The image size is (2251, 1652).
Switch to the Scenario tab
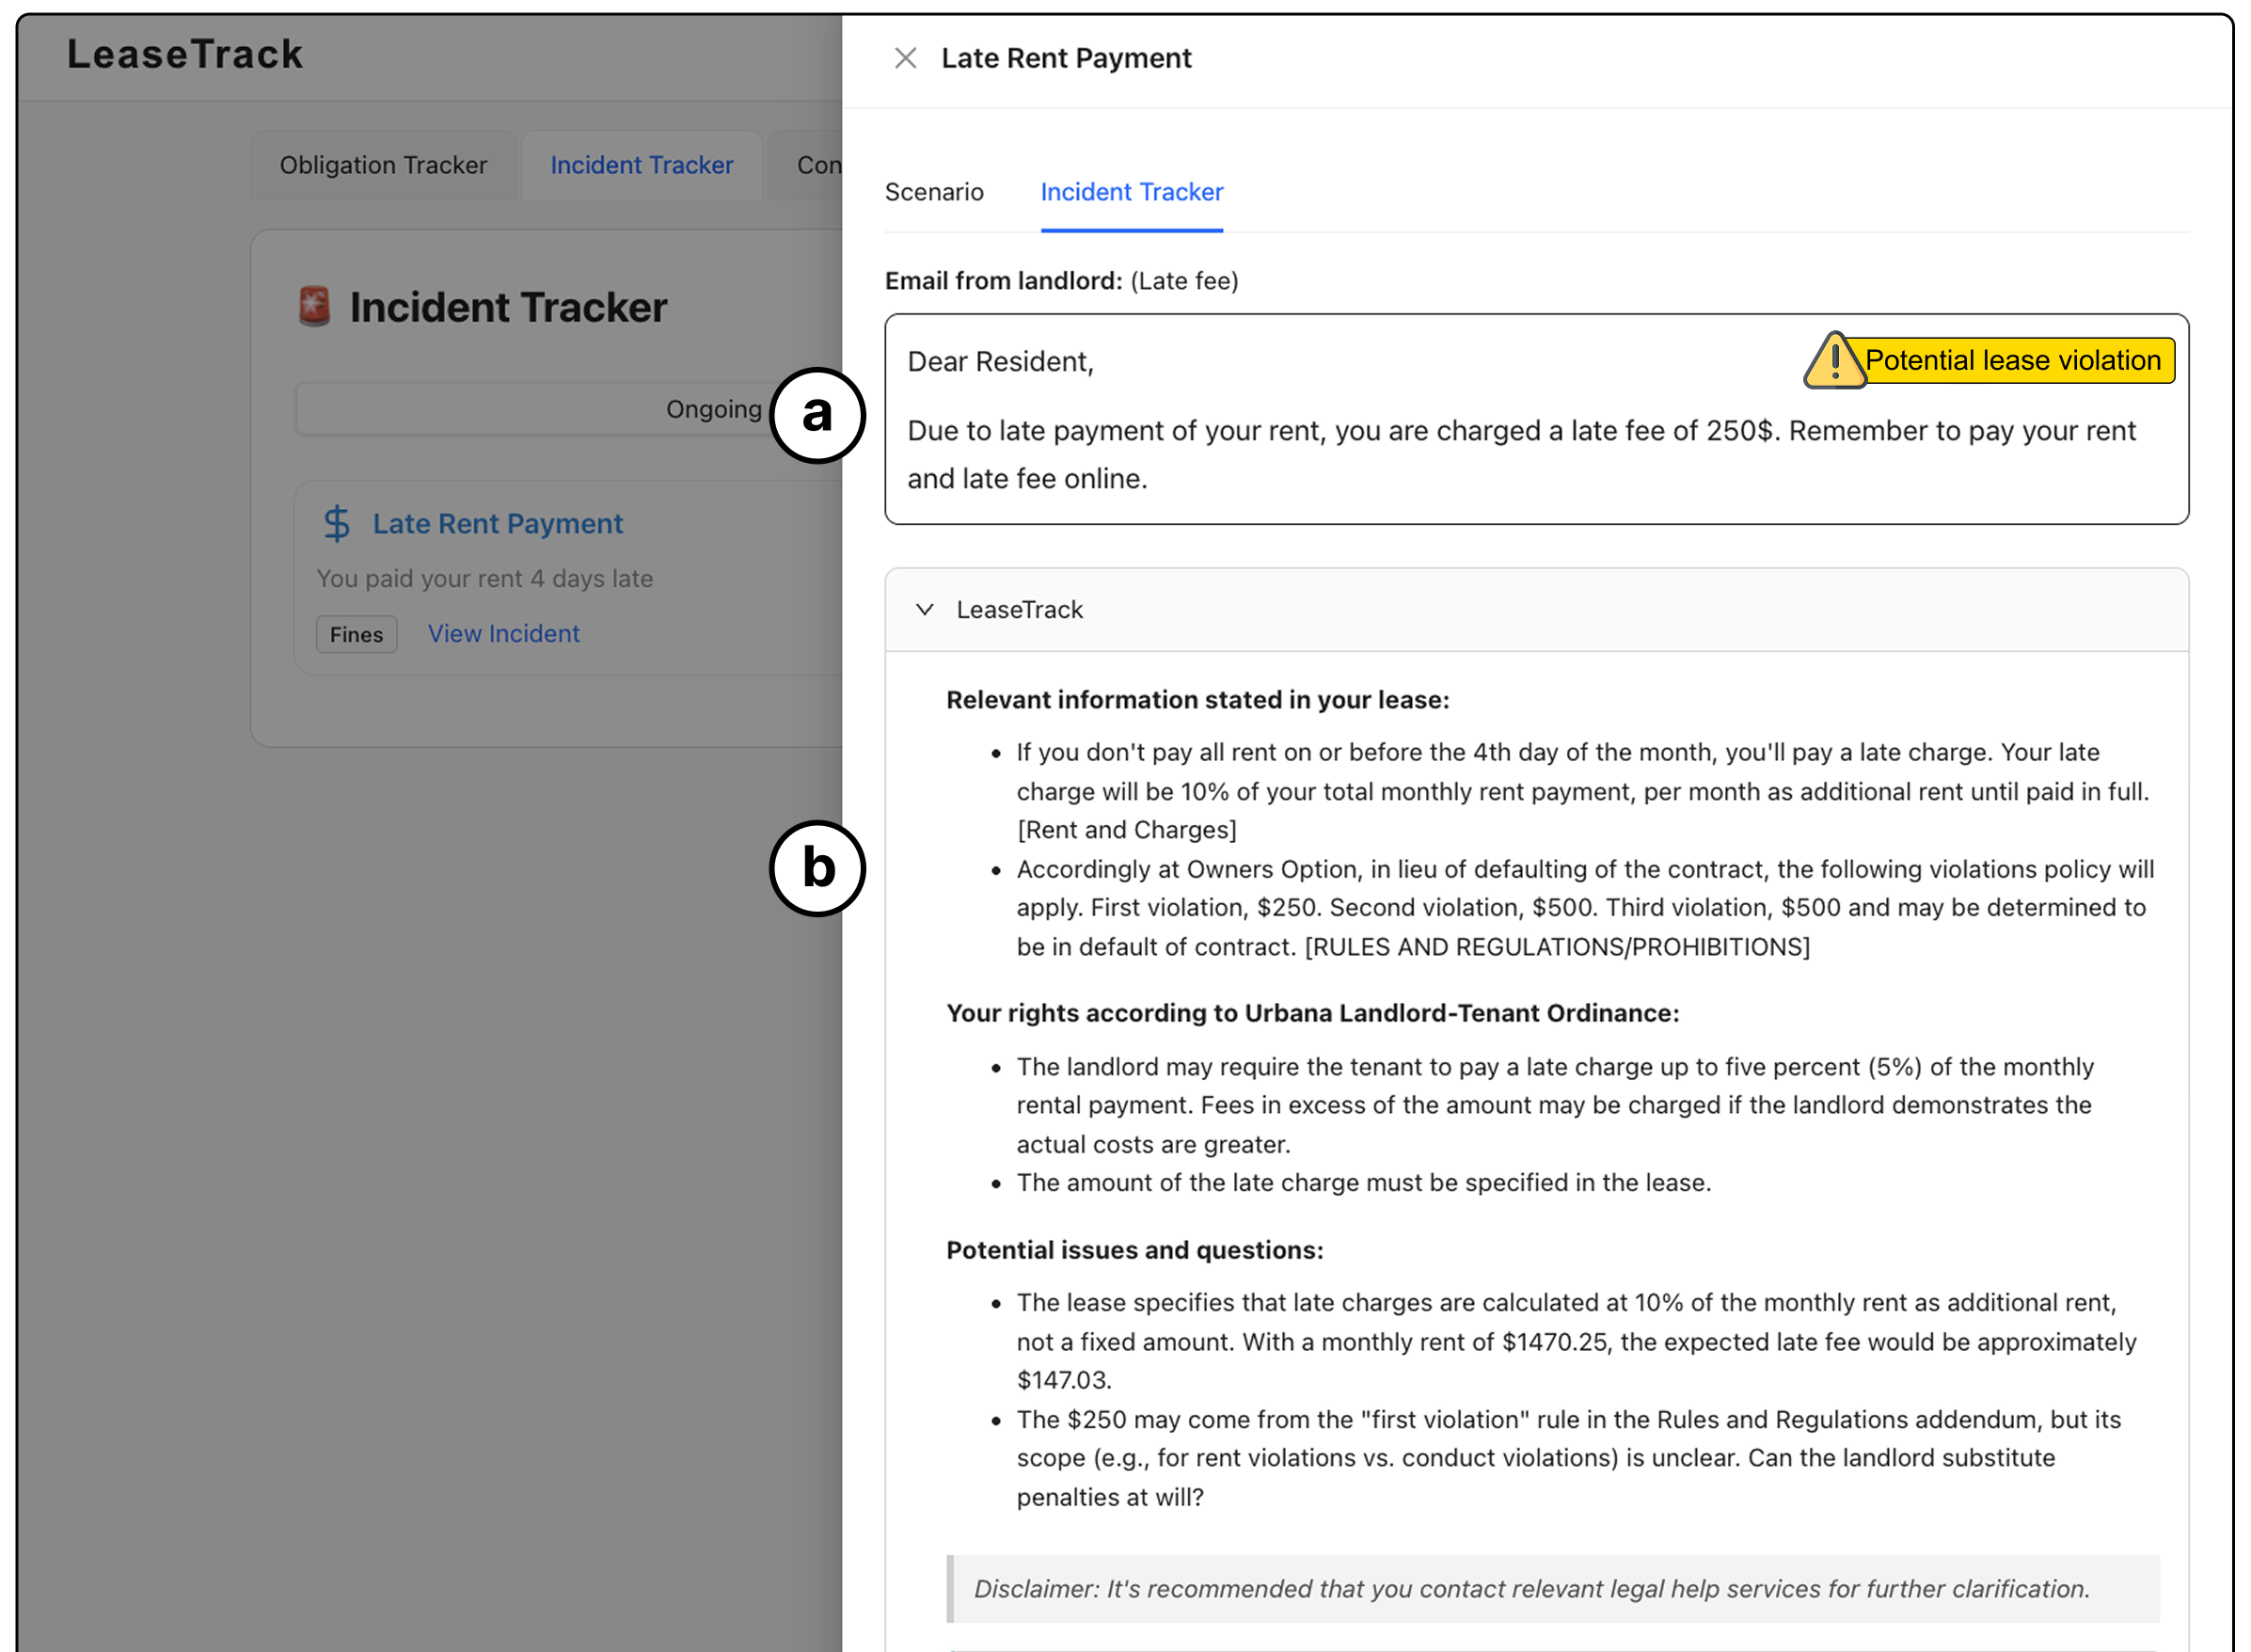click(x=934, y=192)
